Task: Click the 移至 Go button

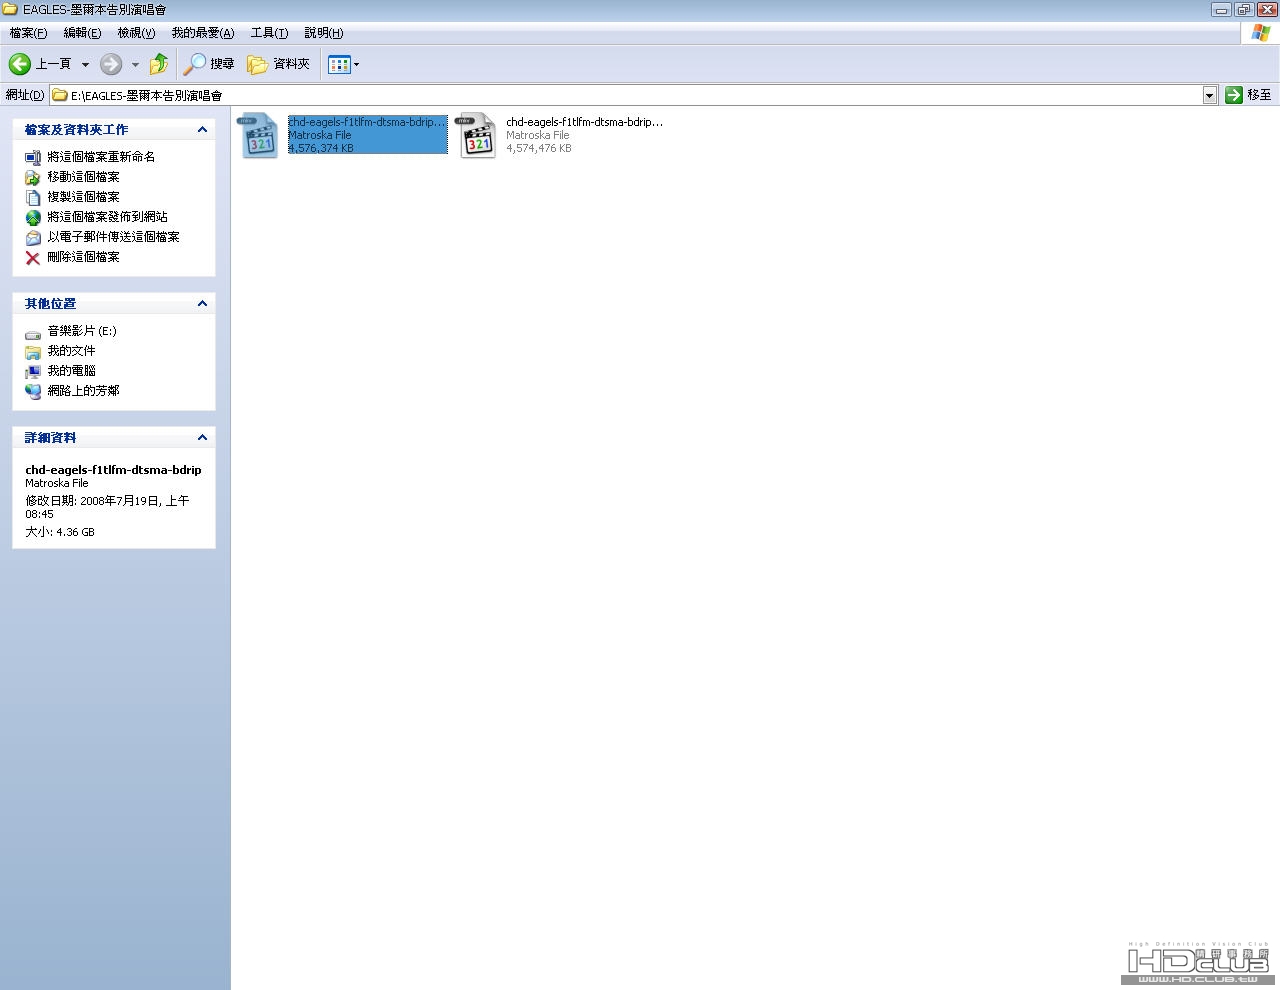Action: pyautogui.click(x=1249, y=95)
